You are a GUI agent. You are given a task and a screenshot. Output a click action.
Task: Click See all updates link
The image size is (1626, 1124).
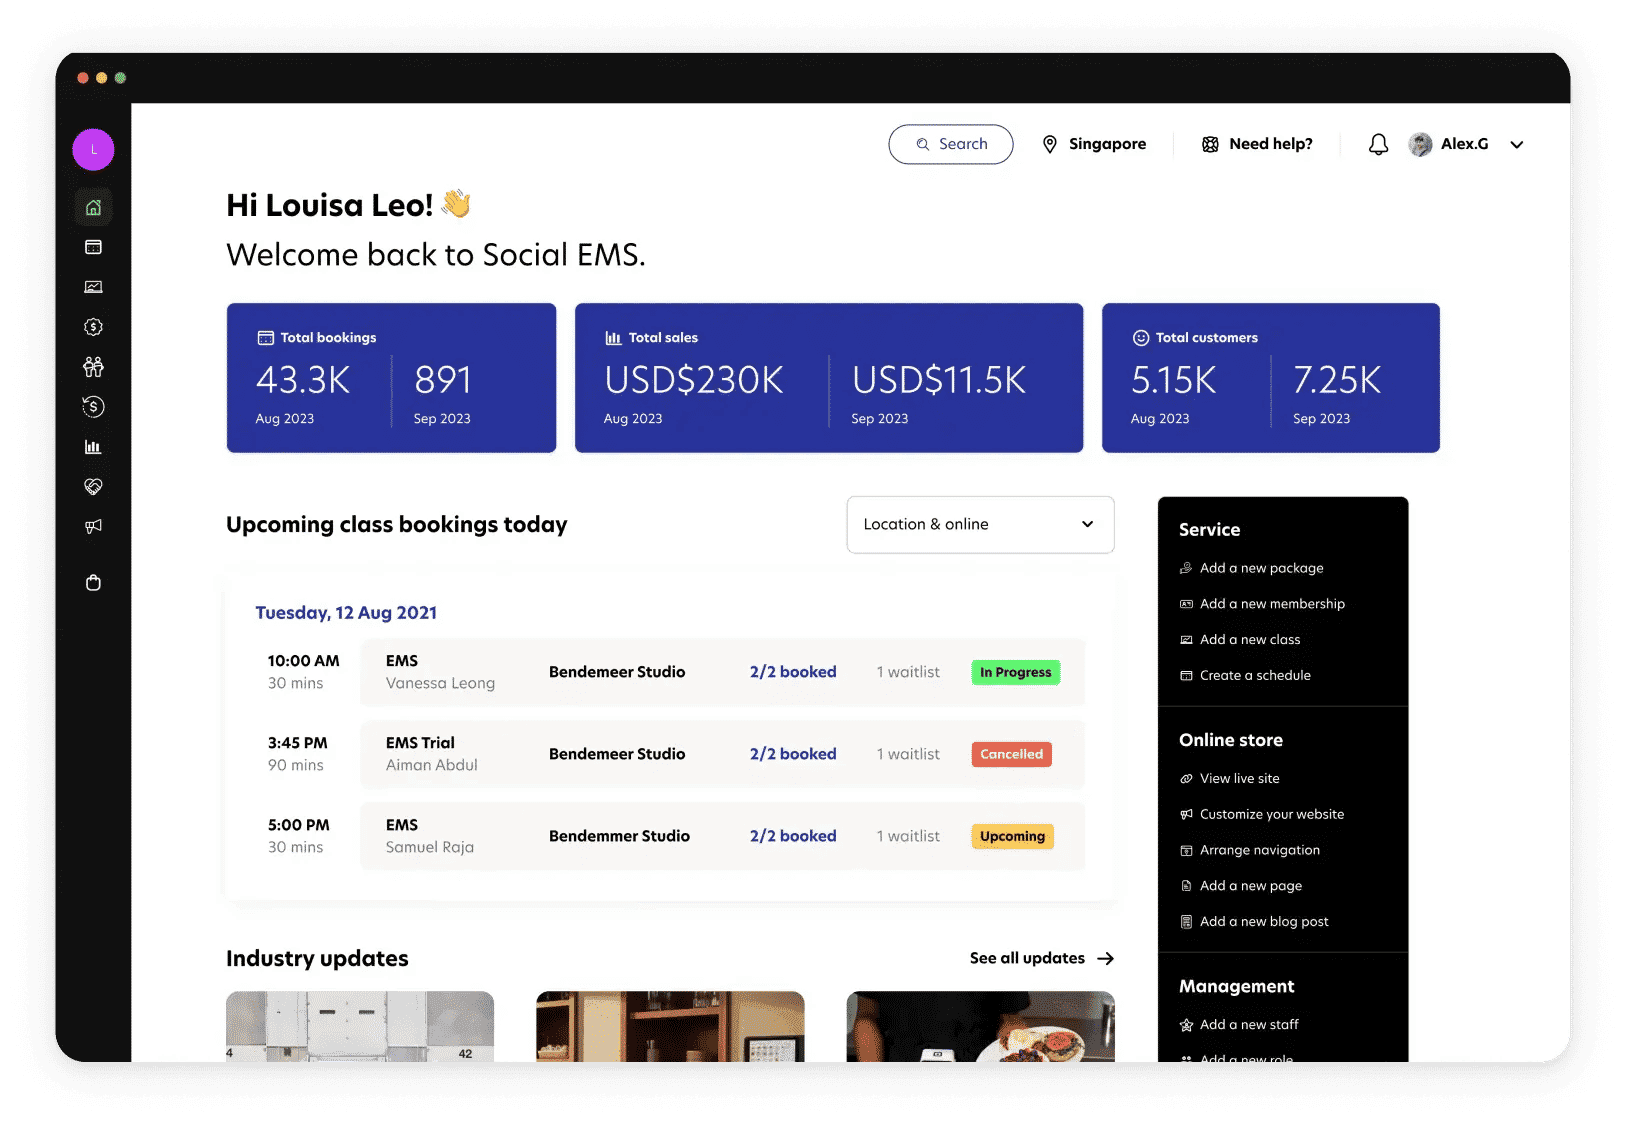[x=1041, y=958]
